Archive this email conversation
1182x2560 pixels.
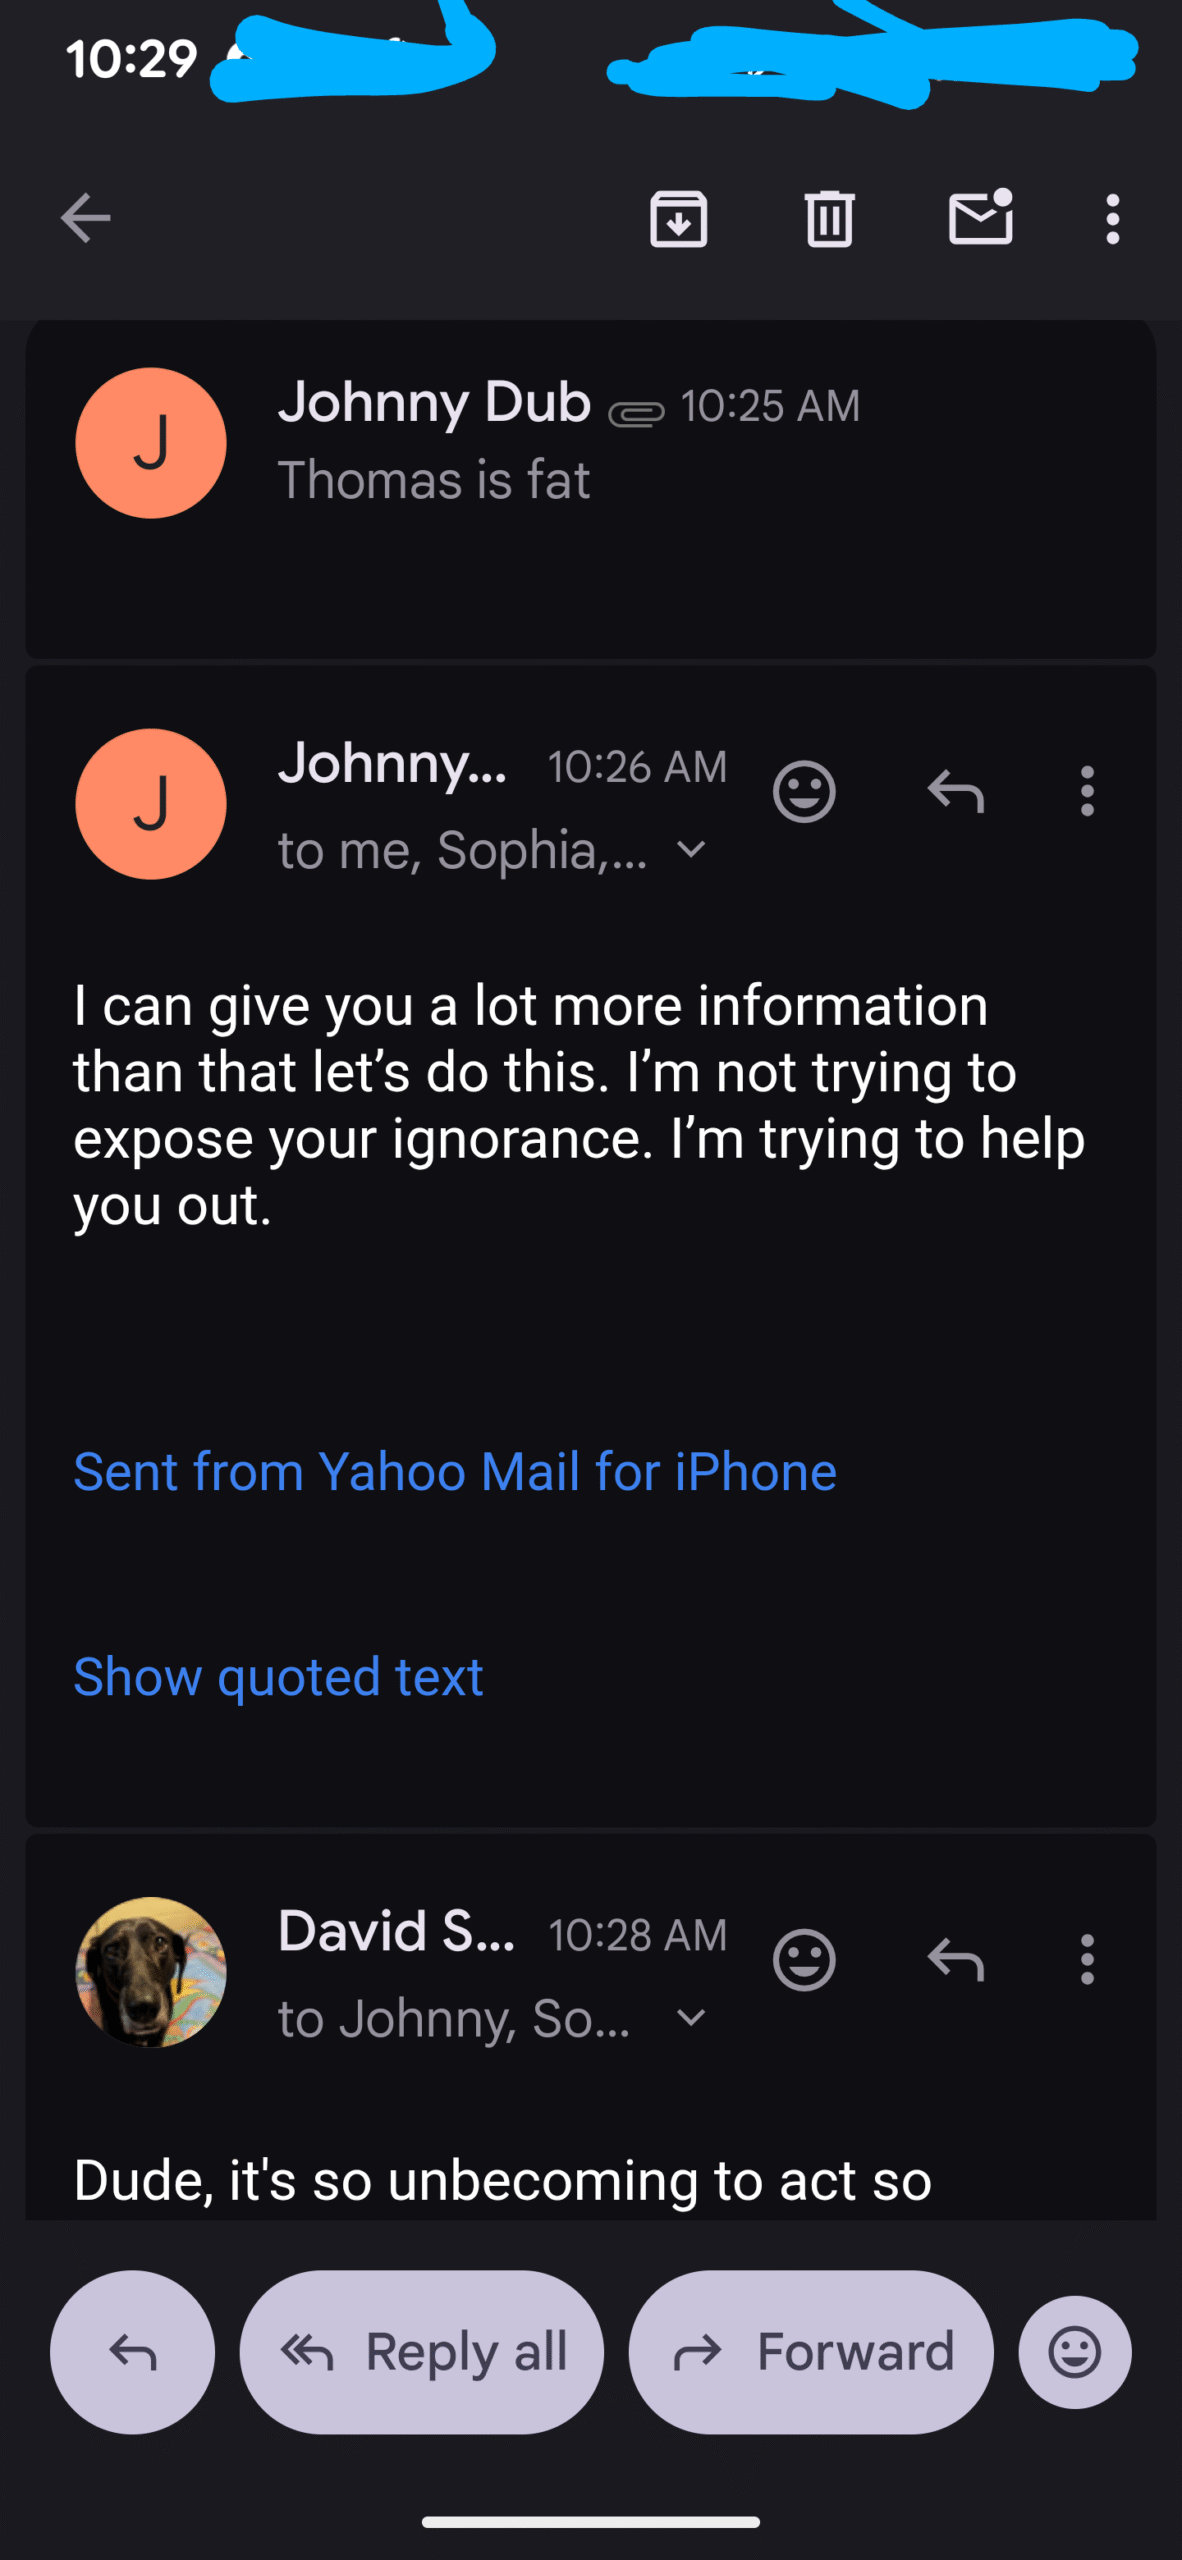click(x=679, y=218)
